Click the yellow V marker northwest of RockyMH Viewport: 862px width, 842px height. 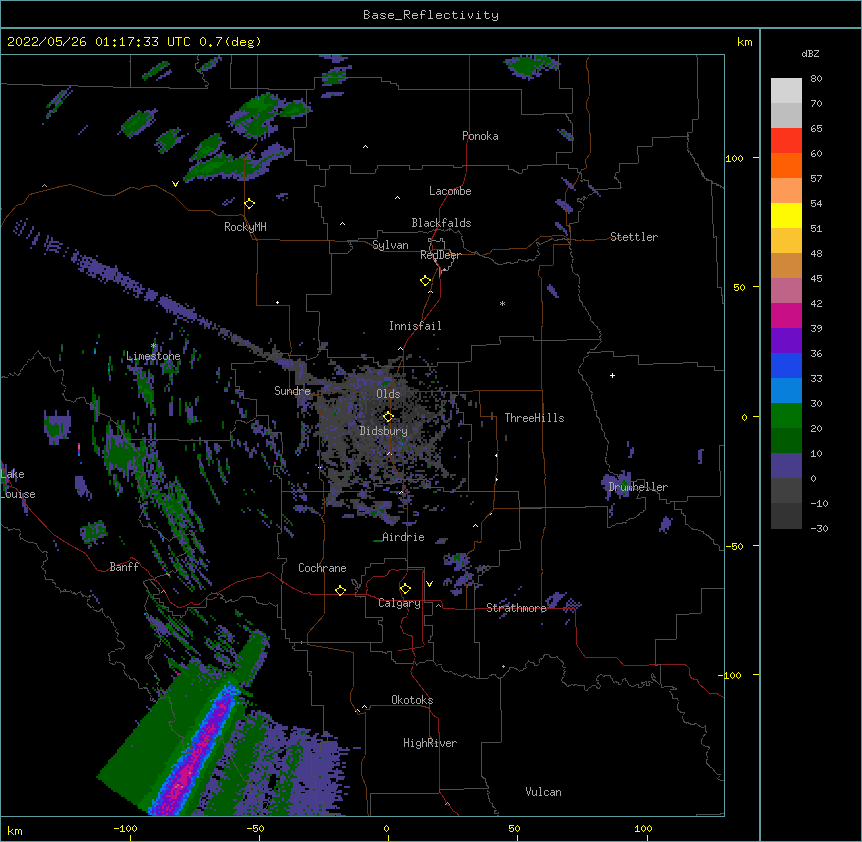click(x=175, y=184)
